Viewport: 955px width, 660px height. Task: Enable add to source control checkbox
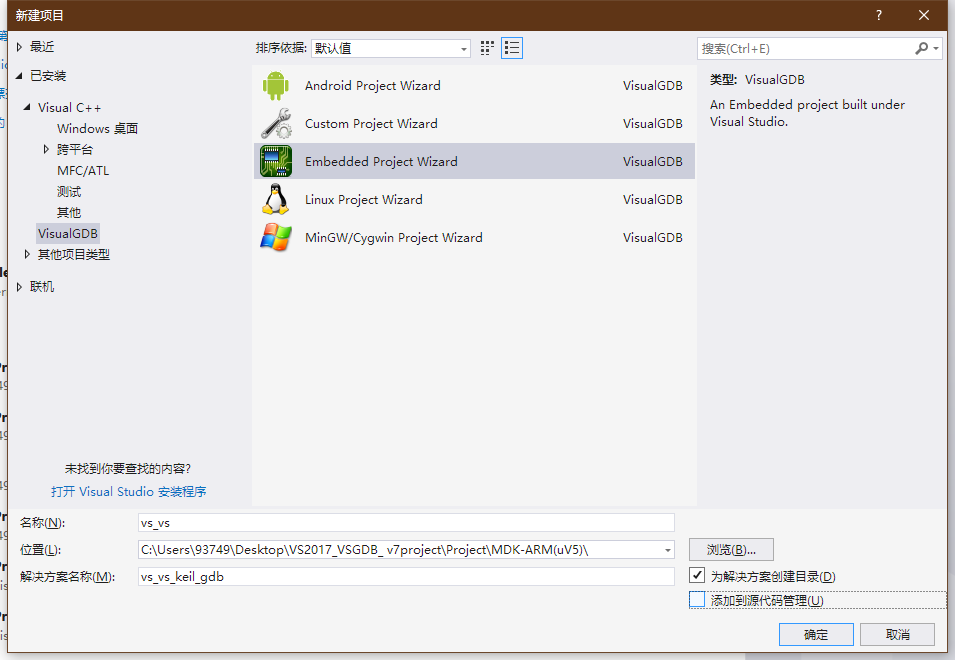697,600
